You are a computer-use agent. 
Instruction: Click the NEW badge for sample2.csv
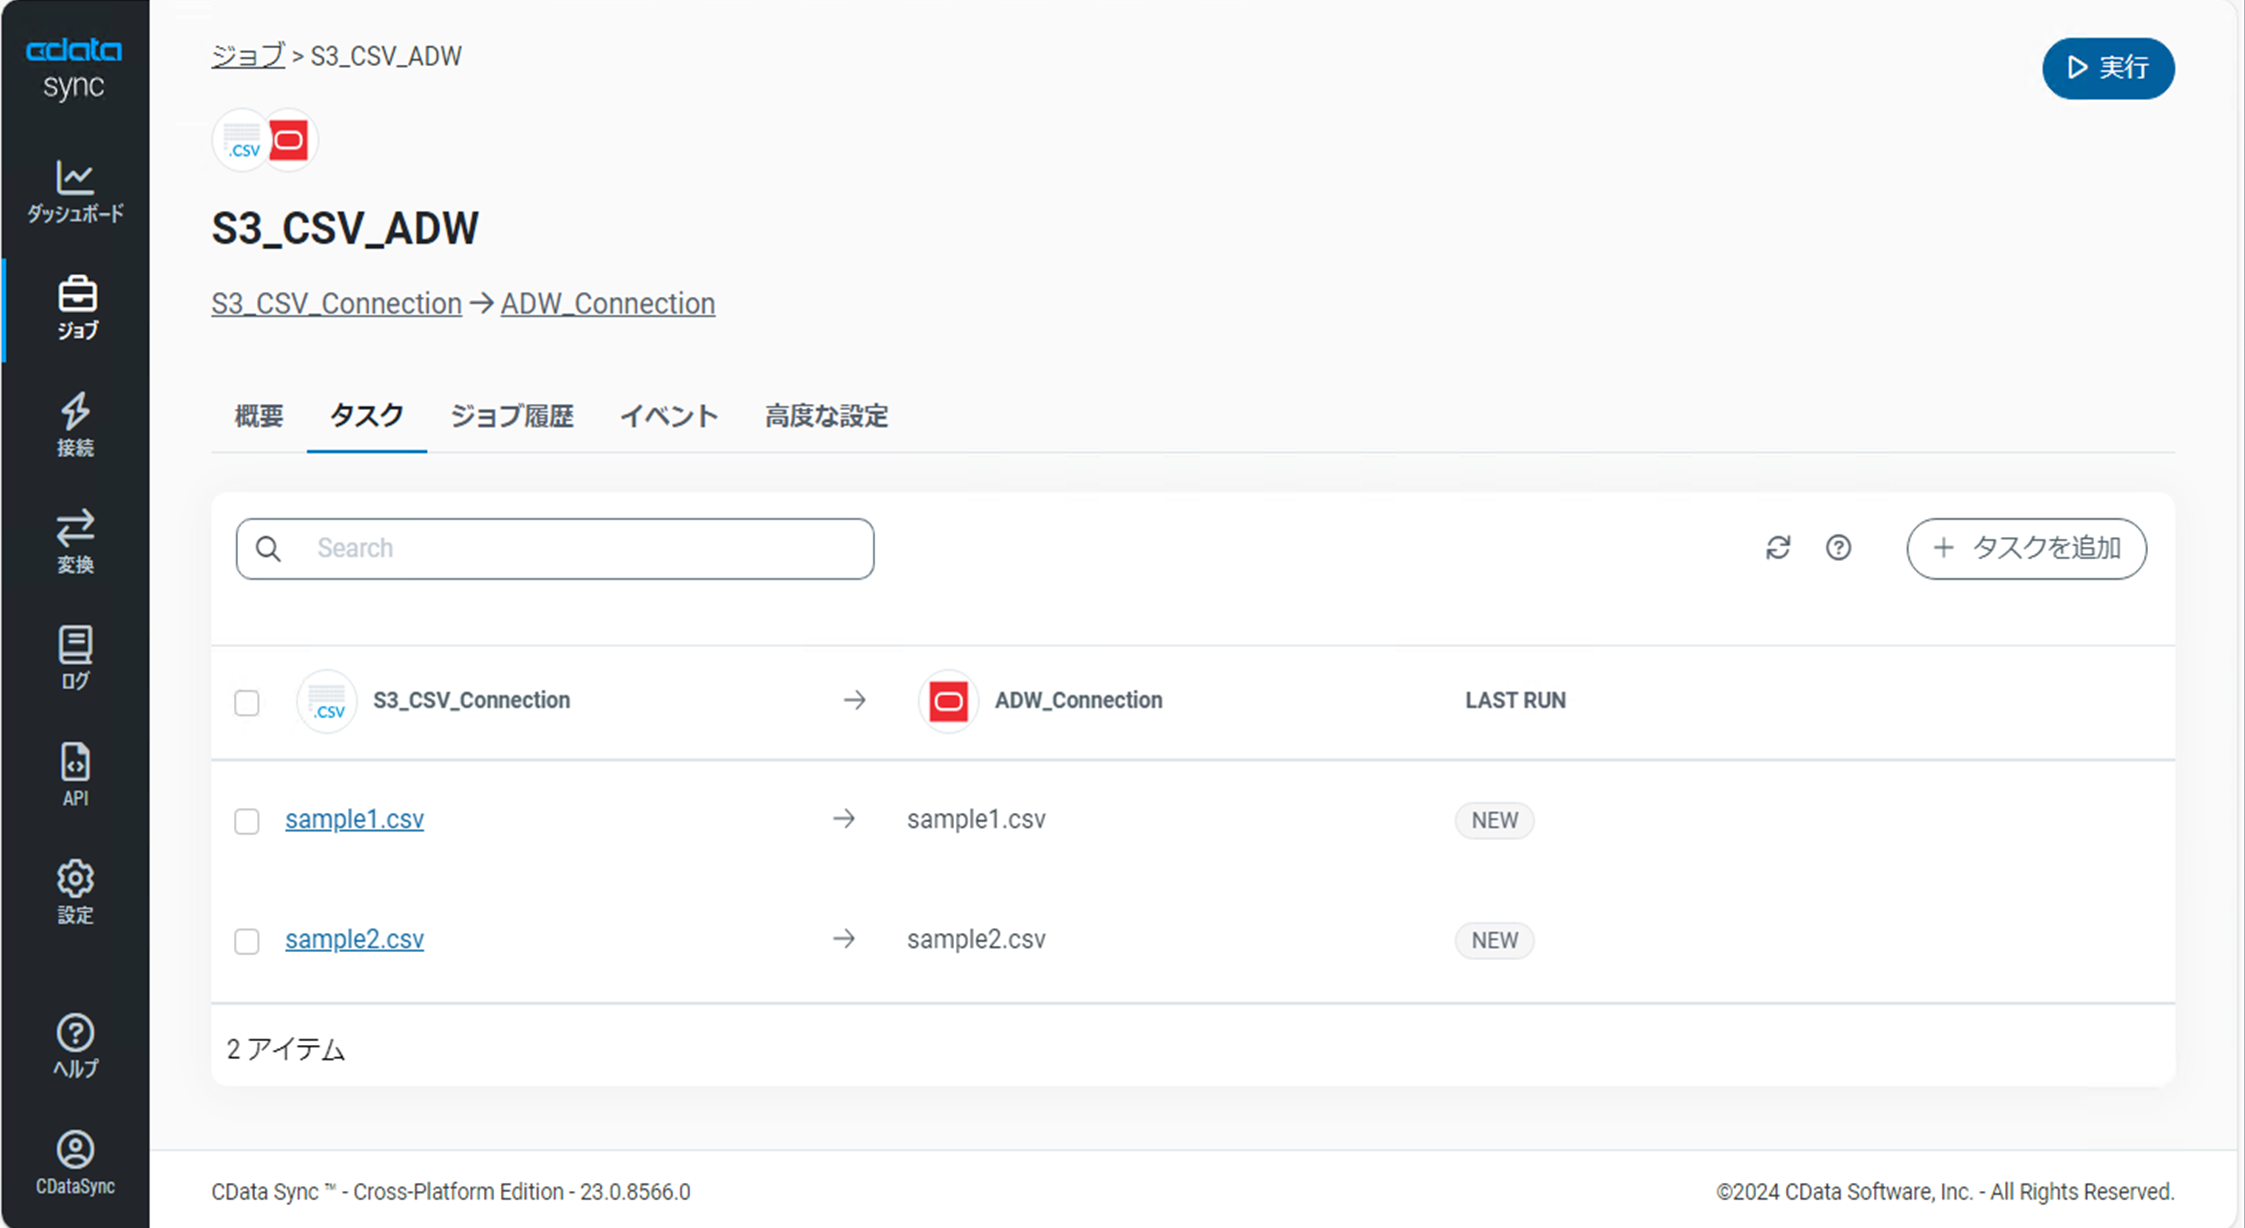pos(1494,940)
